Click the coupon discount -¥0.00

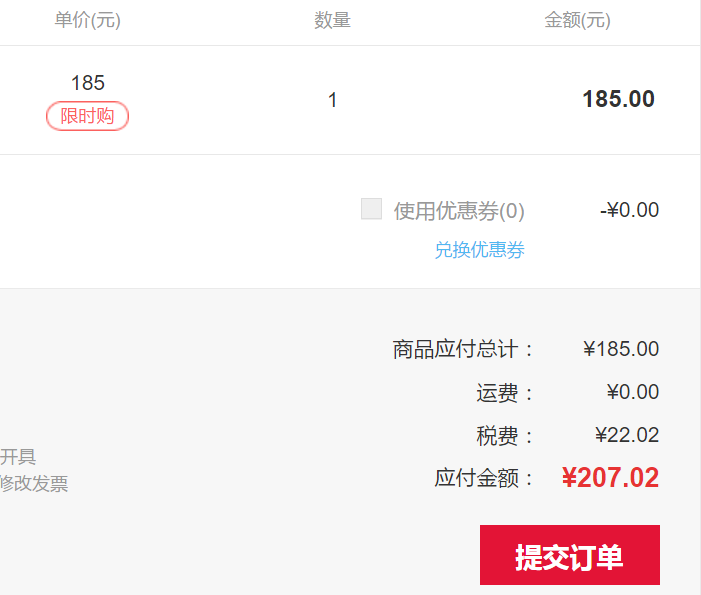click(x=629, y=210)
